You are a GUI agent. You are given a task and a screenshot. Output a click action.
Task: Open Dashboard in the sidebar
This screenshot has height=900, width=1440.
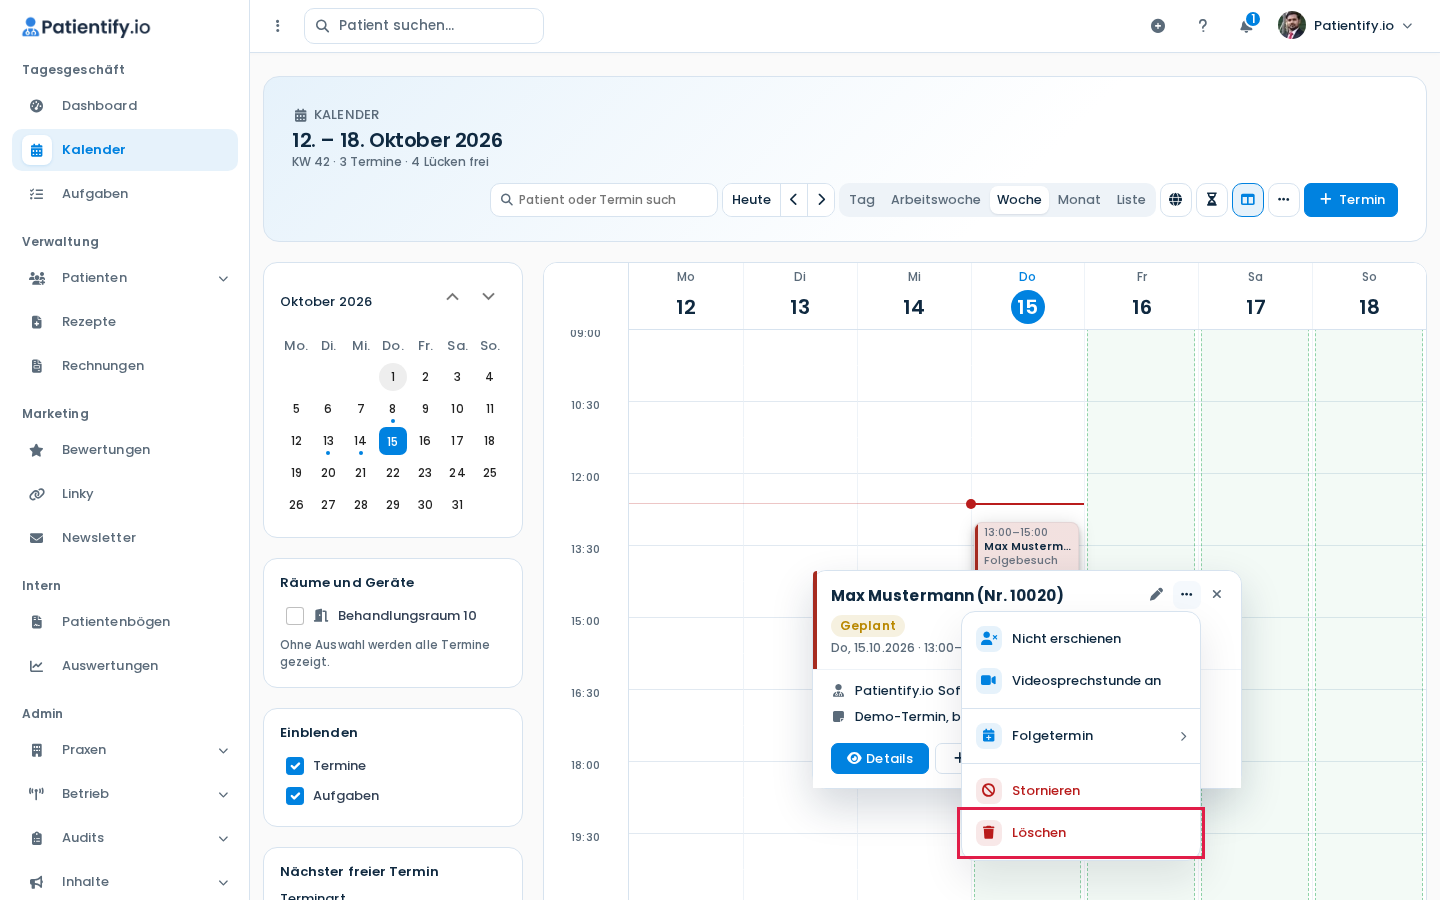click(125, 106)
